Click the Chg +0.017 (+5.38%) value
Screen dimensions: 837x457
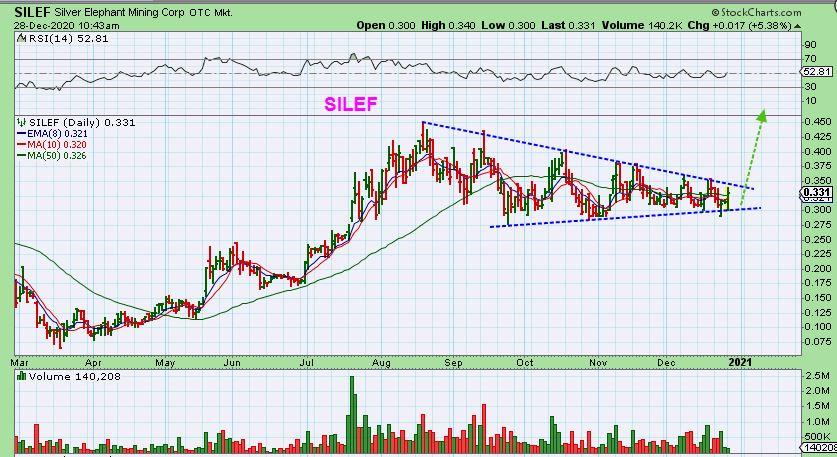click(x=739, y=25)
